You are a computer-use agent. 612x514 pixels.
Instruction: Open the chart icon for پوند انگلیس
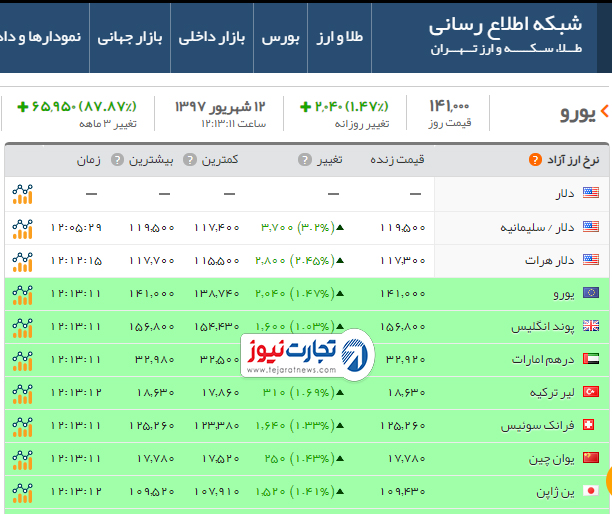(x=22, y=327)
